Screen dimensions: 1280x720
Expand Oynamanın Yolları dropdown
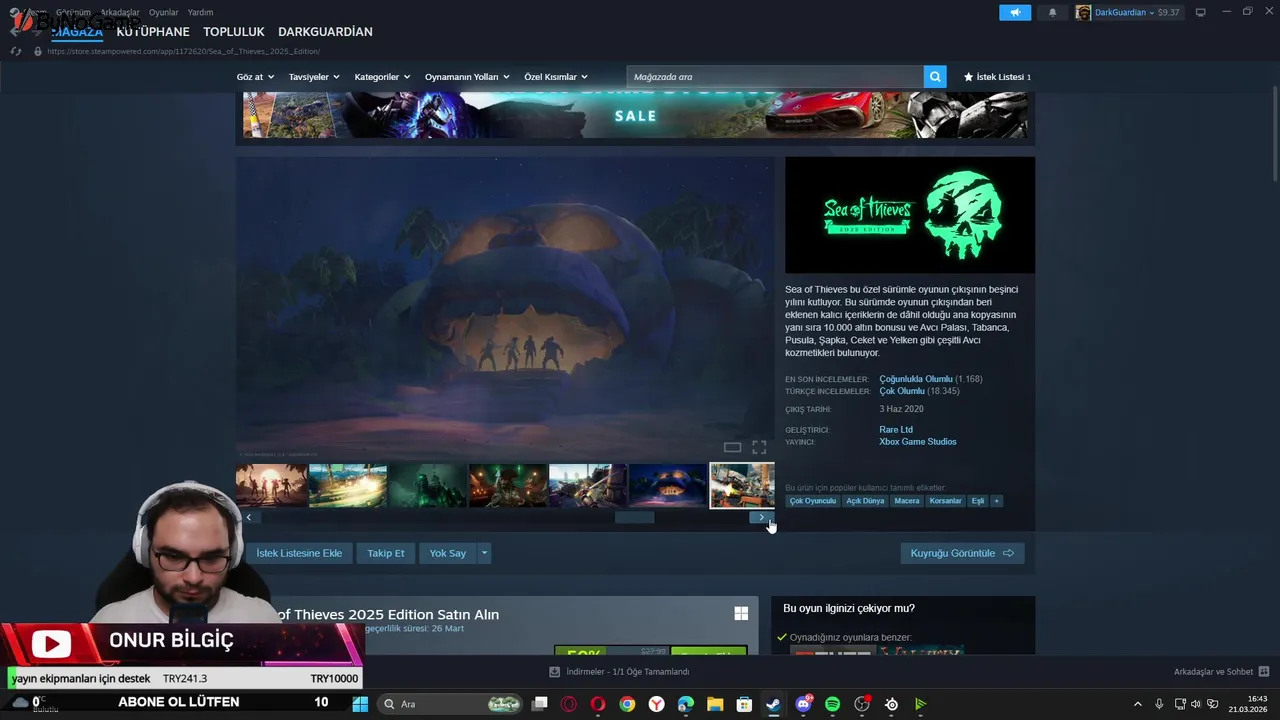pos(467,77)
